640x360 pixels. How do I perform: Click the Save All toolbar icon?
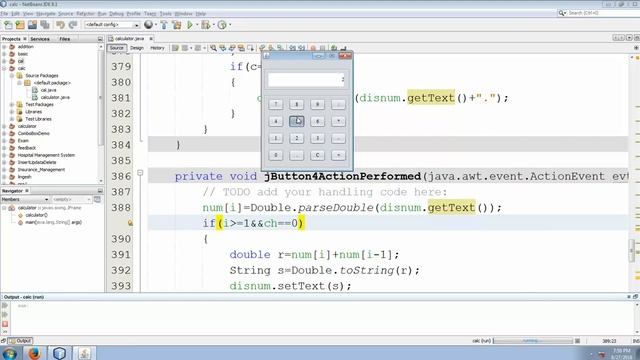point(44,25)
